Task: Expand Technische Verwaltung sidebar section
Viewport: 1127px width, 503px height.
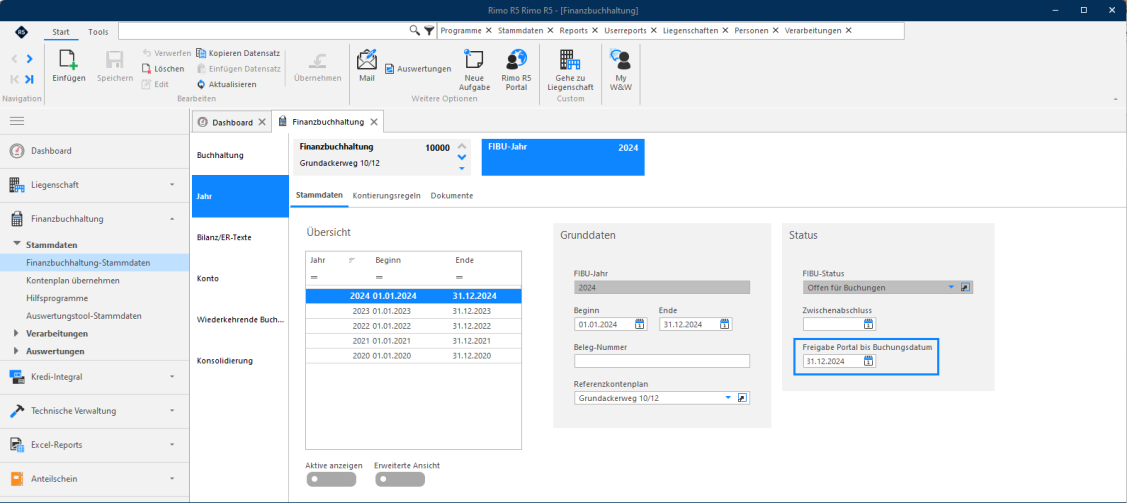Action: (x=172, y=410)
